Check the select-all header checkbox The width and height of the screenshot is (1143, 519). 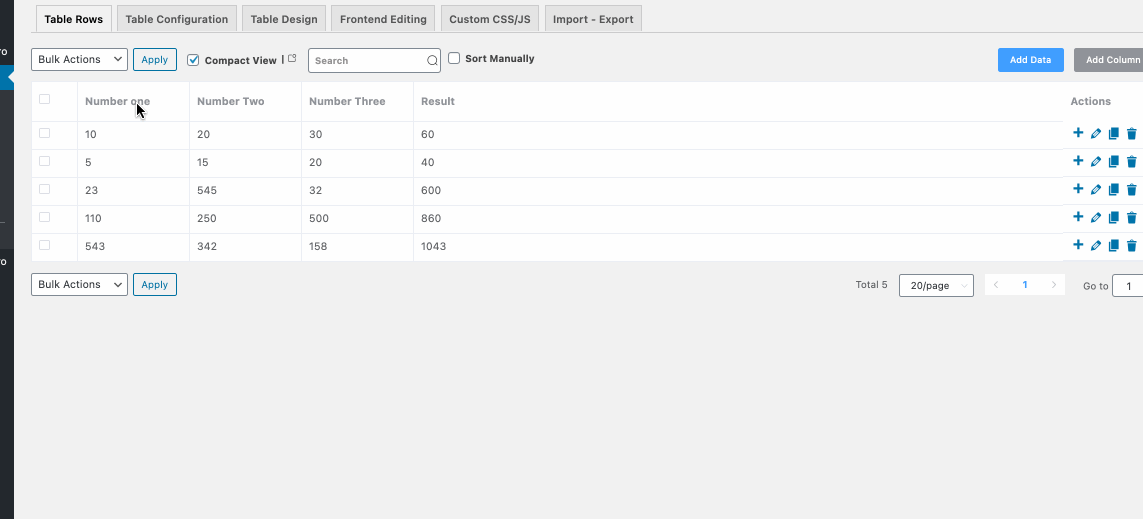coord(44,99)
